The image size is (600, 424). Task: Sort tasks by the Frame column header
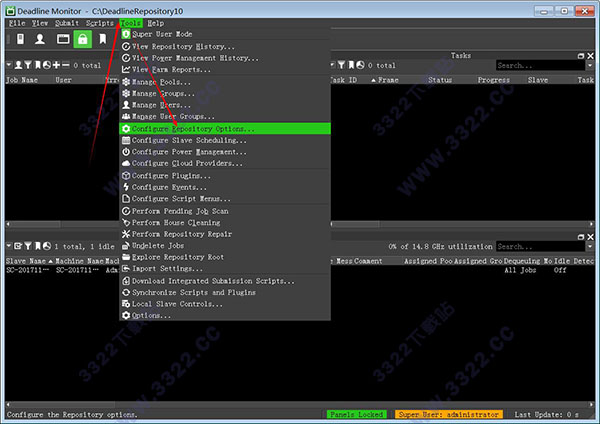pos(388,80)
